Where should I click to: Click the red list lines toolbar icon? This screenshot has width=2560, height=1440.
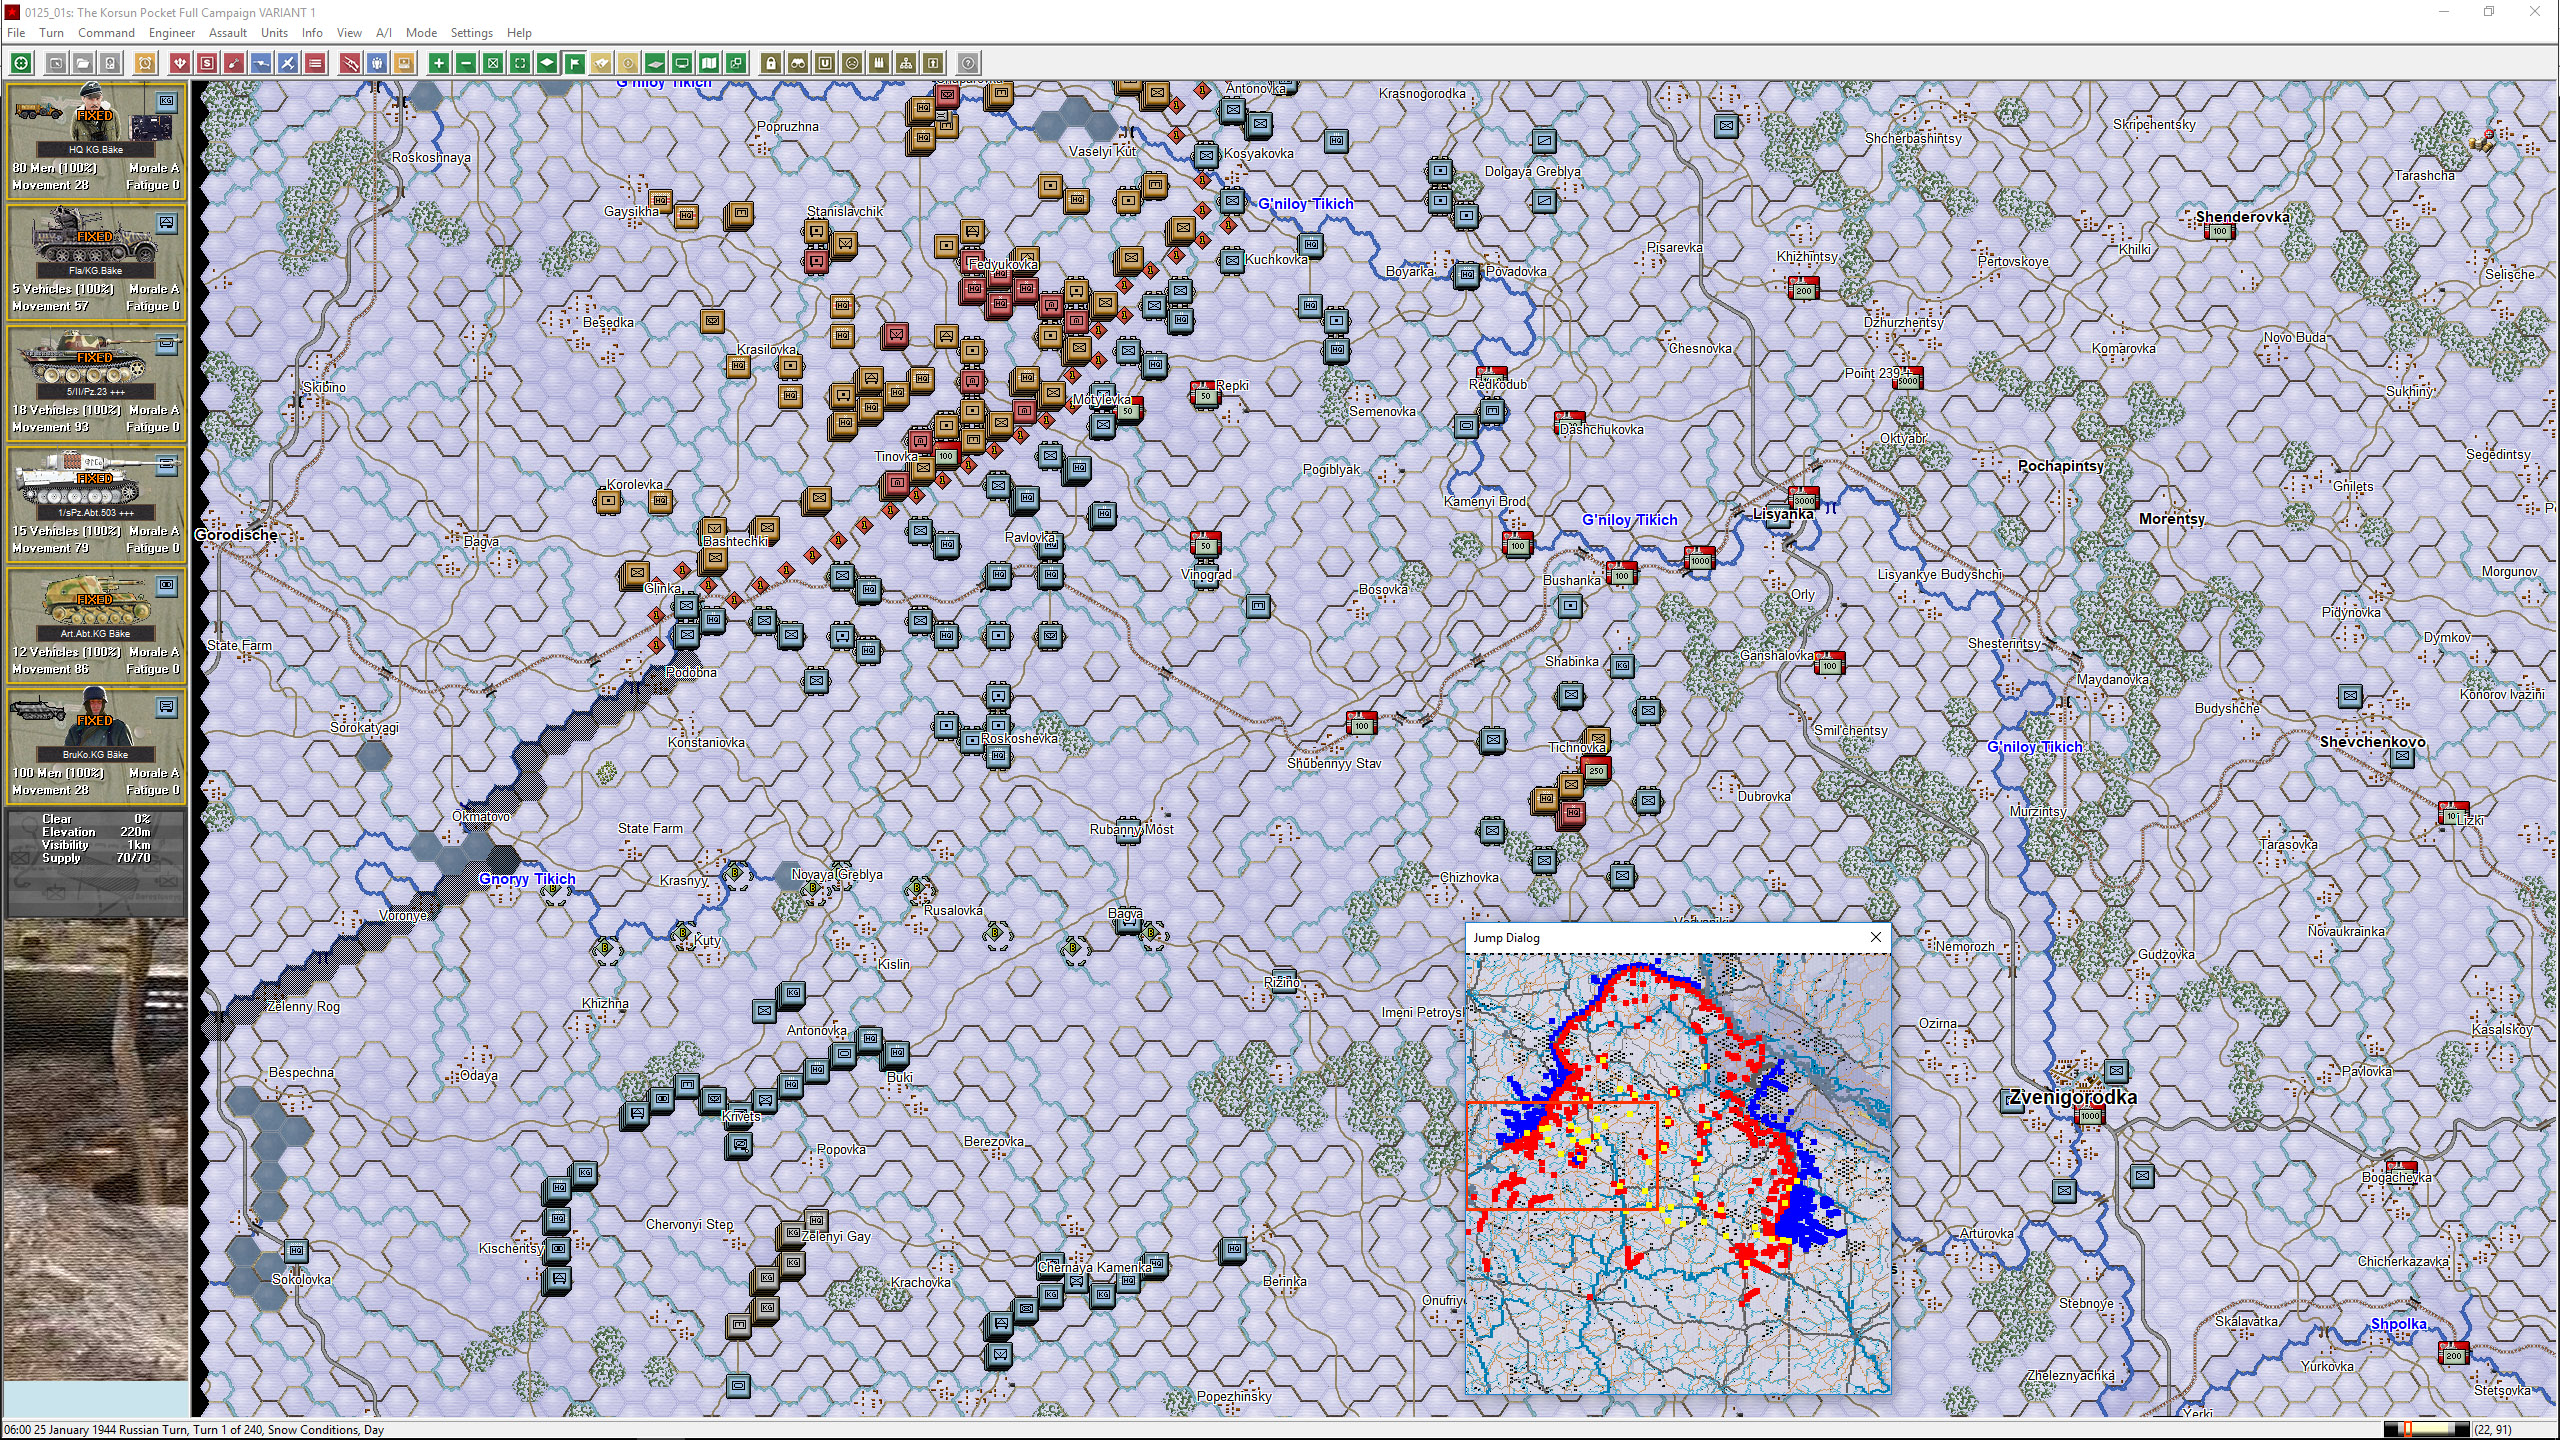pos(315,63)
